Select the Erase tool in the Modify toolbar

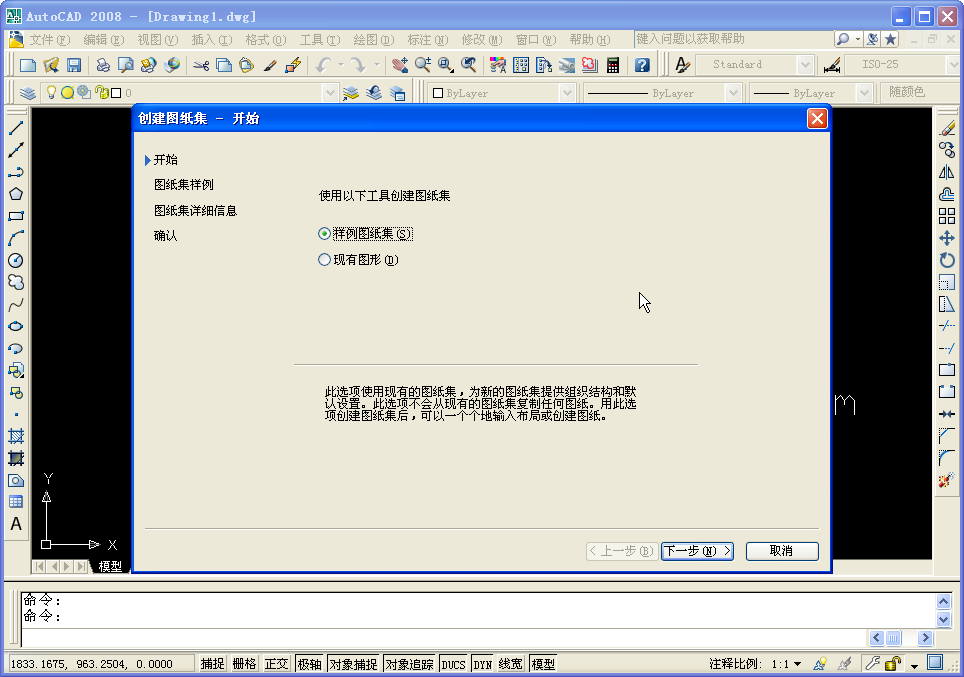click(x=946, y=127)
